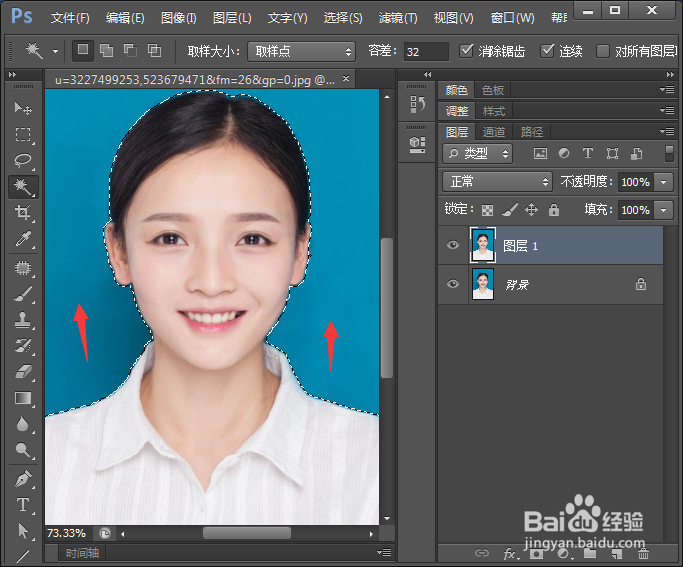Select the Horizontal Type tool in toolbox
Viewport: 683px width, 567px height.
23,504
